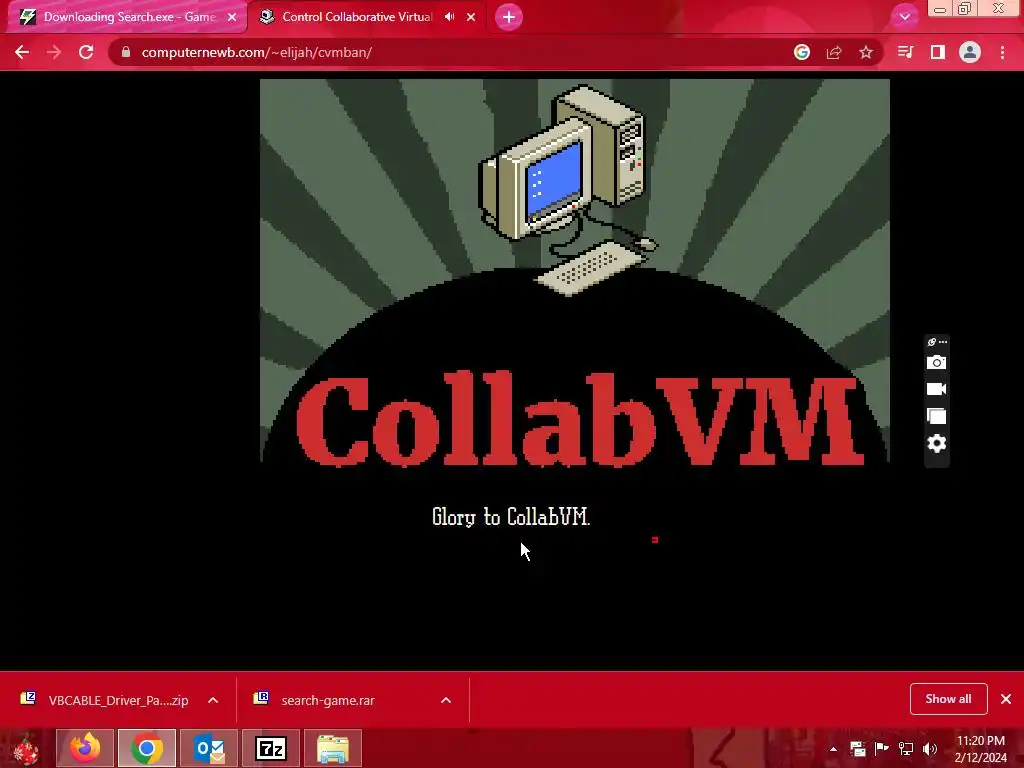This screenshot has height=768, width=1024.
Task: Open the Google icon in the address bar
Action: tap(802, 52)
